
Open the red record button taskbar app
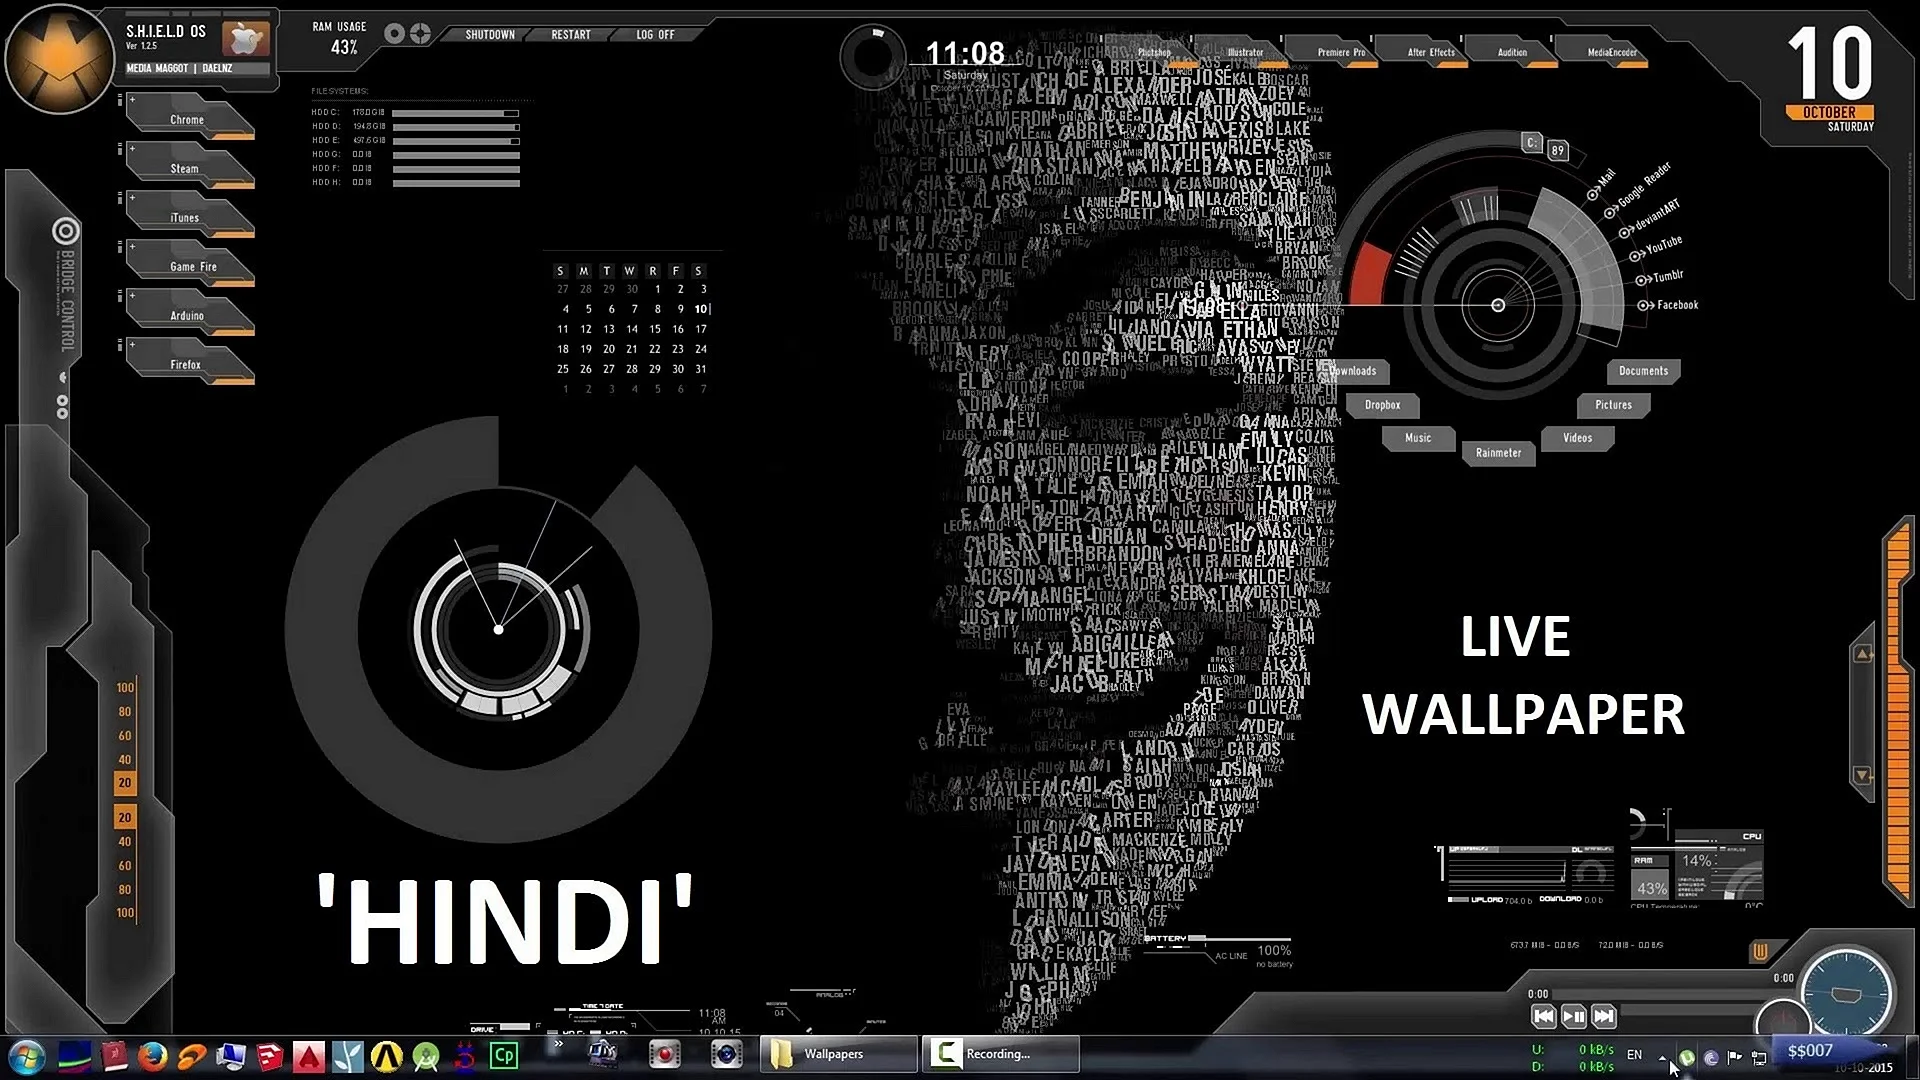coord(664,1054)
